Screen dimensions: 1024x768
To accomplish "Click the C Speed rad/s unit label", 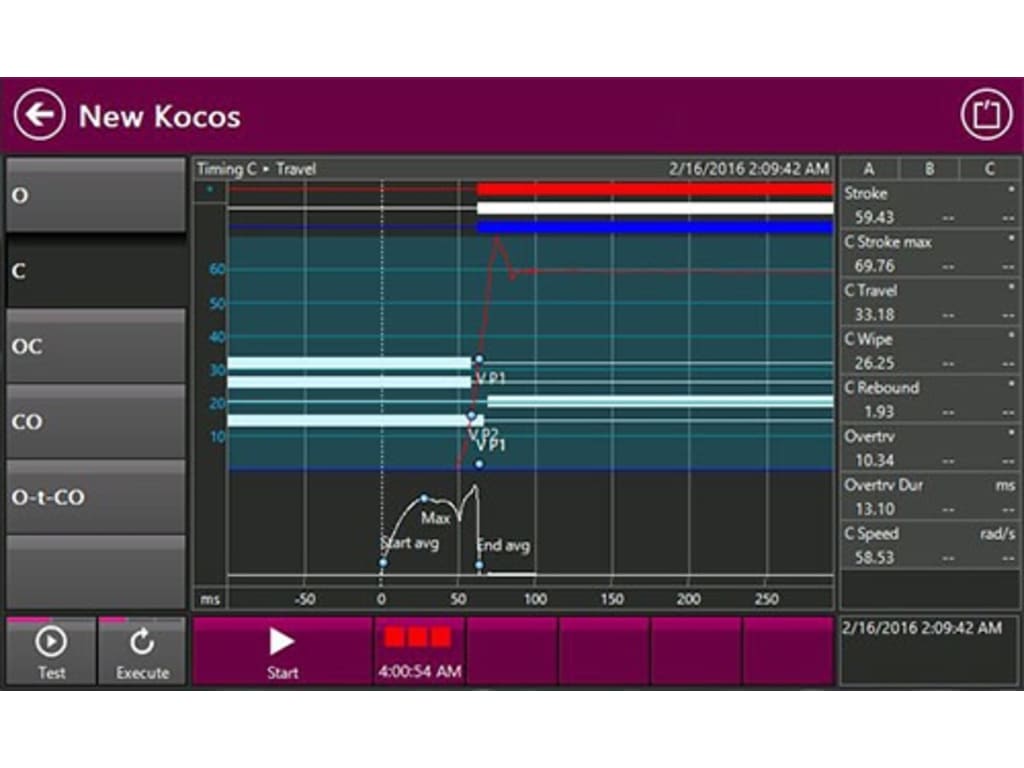I will tap(997, 534).
